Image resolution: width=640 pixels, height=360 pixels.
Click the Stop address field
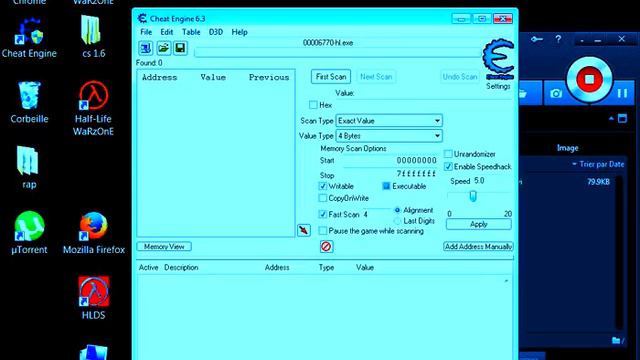(x=390, y=174)
